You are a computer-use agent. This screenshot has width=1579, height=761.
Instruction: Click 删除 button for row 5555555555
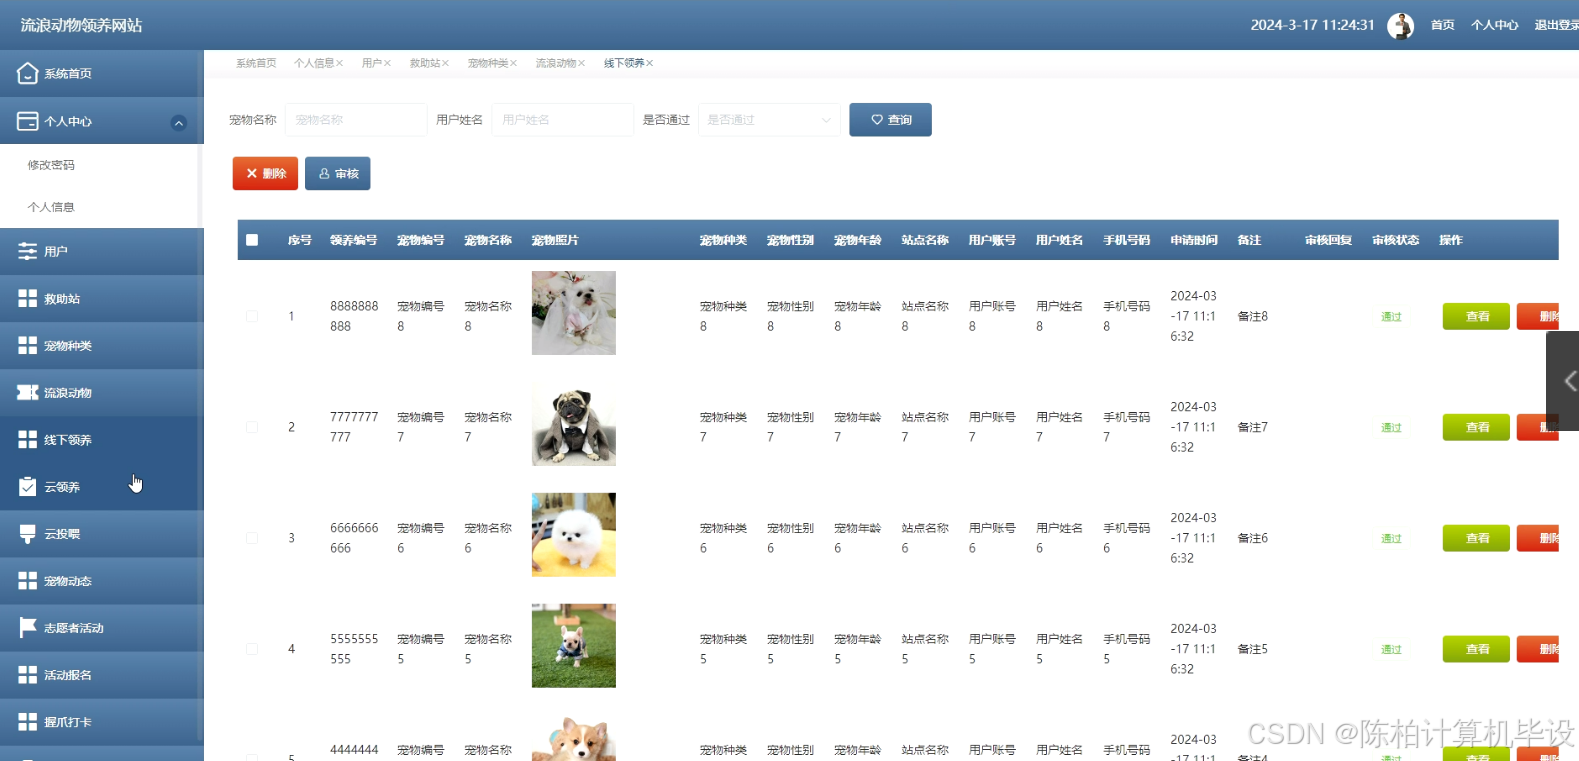click(x=1538, y=649)
